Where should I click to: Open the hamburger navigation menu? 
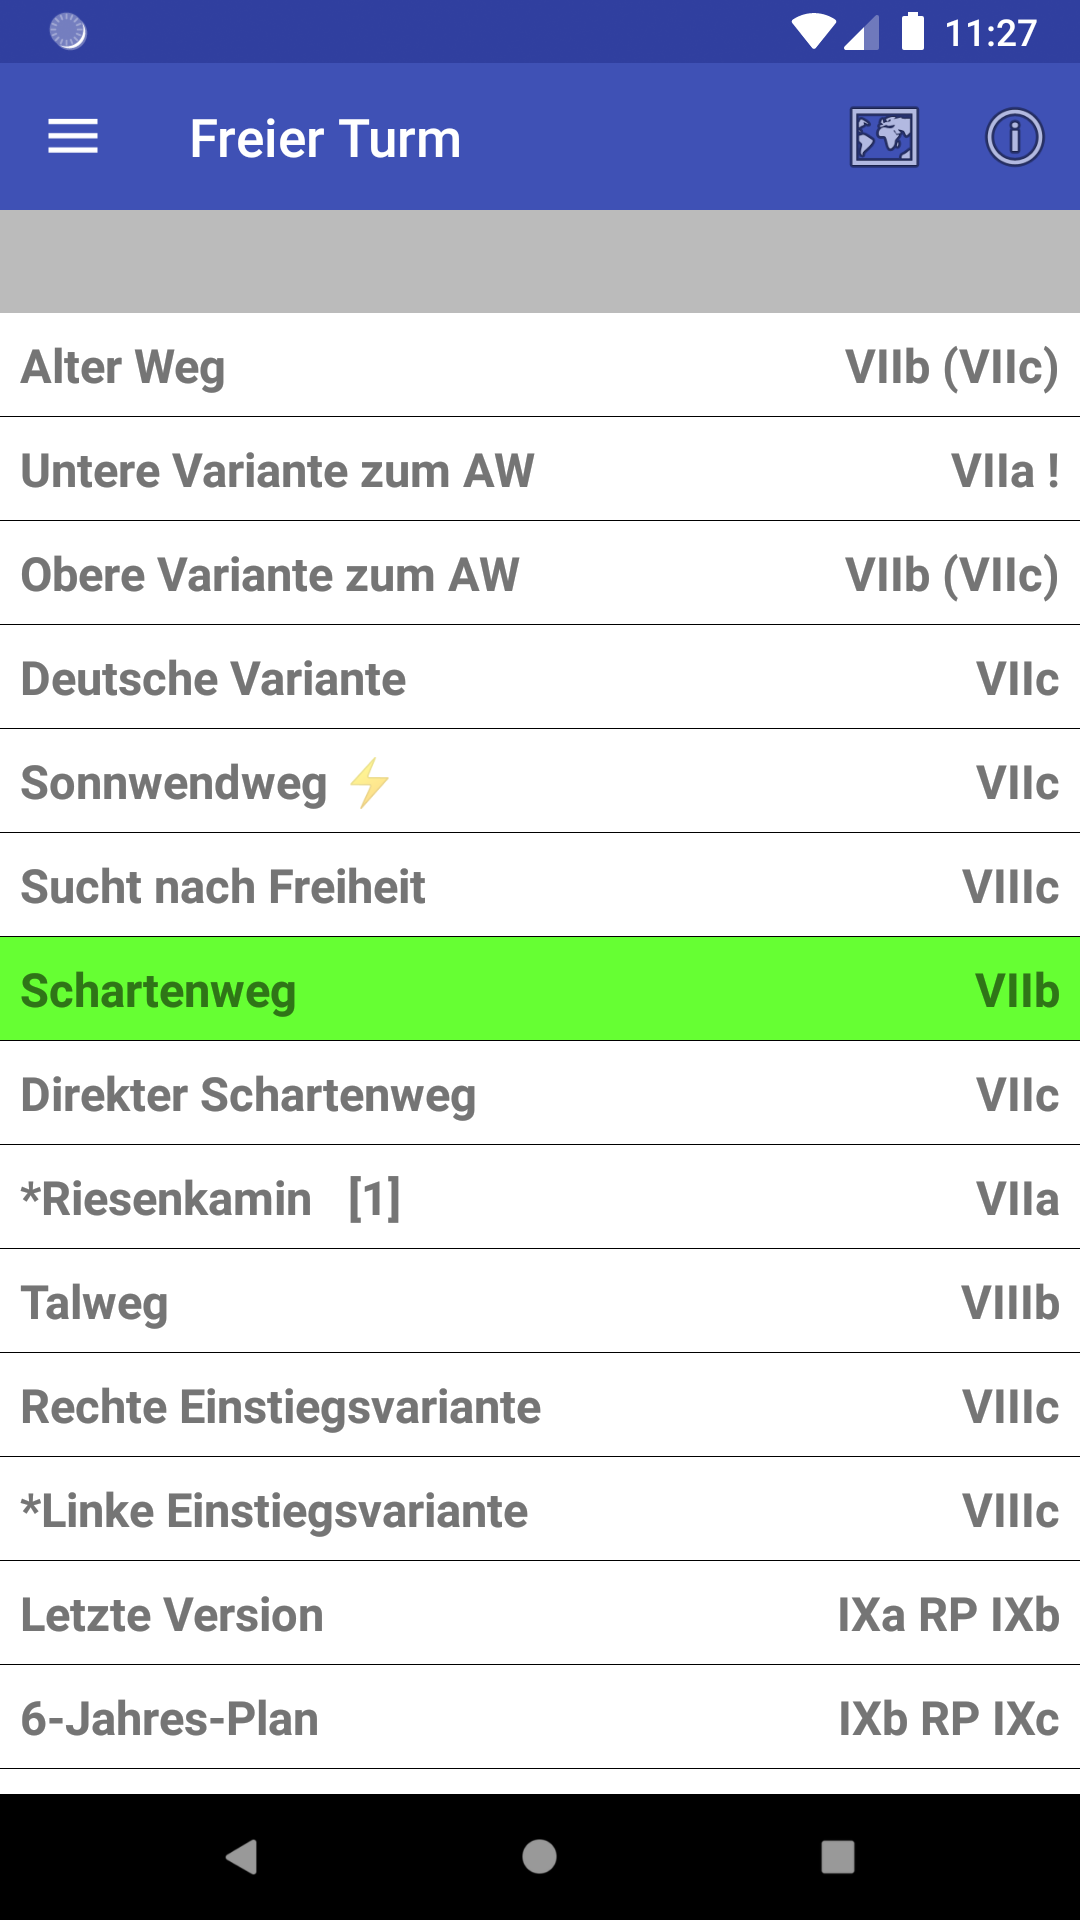point(73,137)
